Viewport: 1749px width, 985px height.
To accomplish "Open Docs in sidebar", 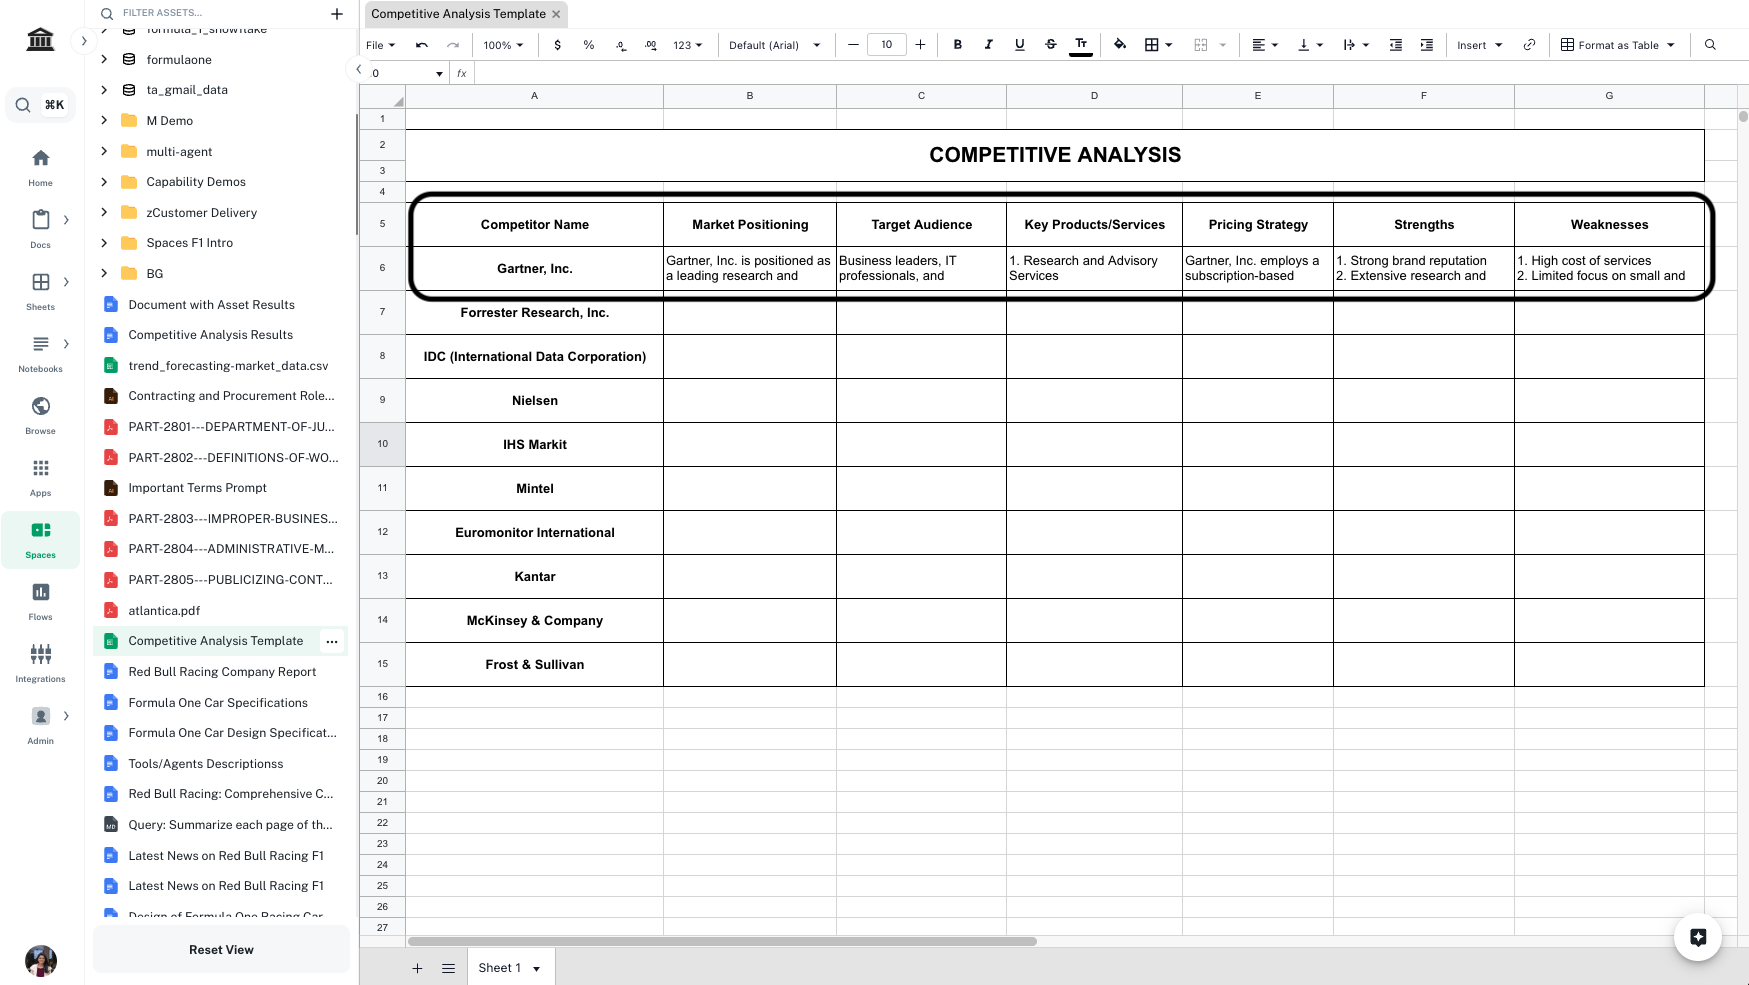I will (x=41, y=229).
